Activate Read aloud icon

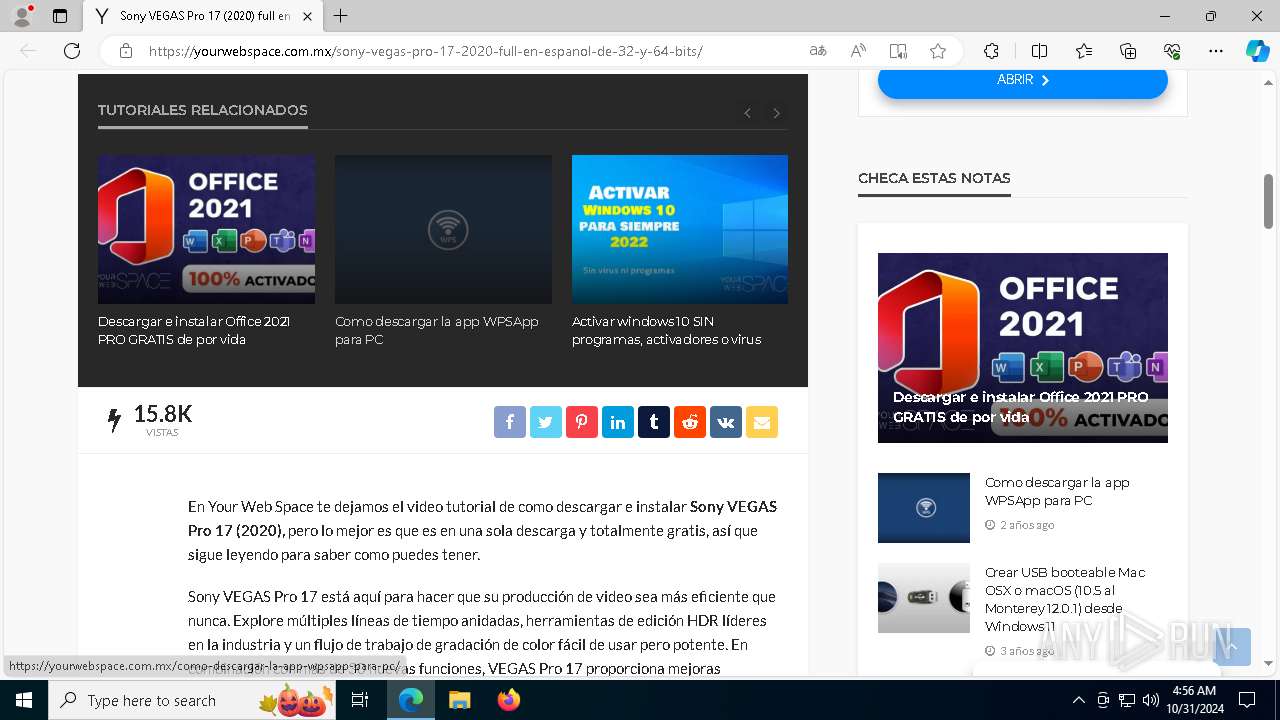pos(858,51)
